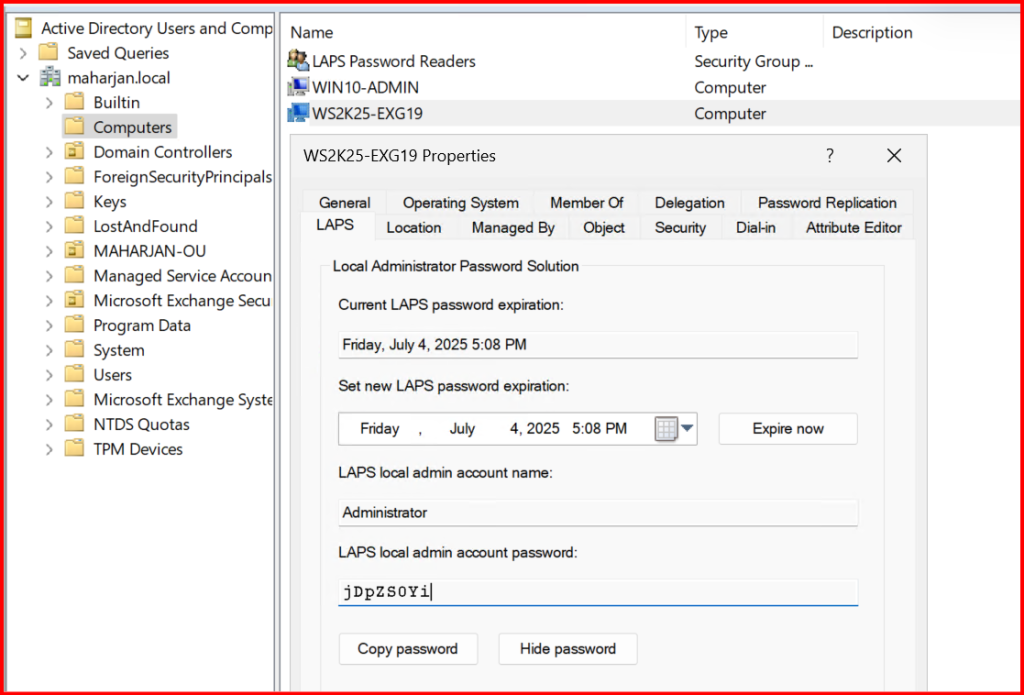
Task: Click the Domain Controllers OU folder icon
Action: pyautogui.click(x=74, y=152)
